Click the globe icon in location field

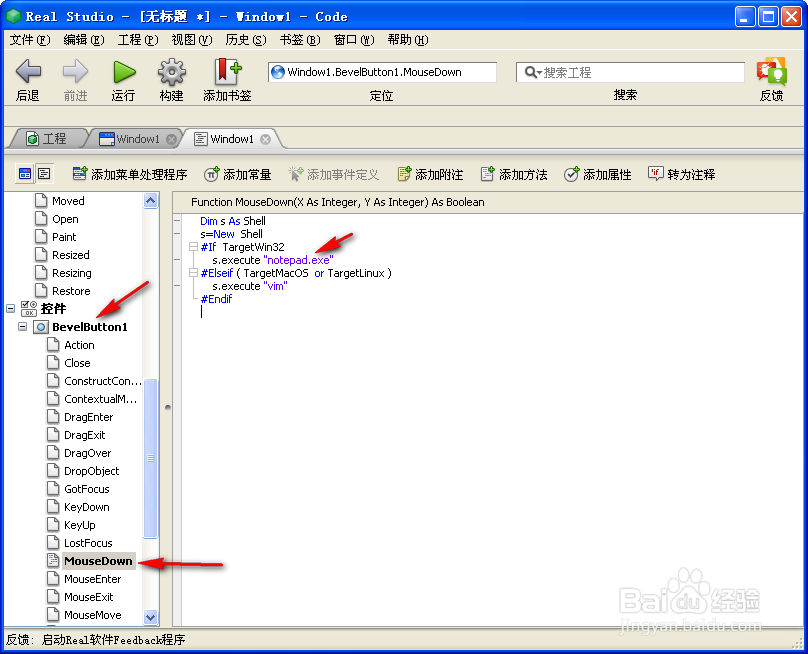[278, 72]
